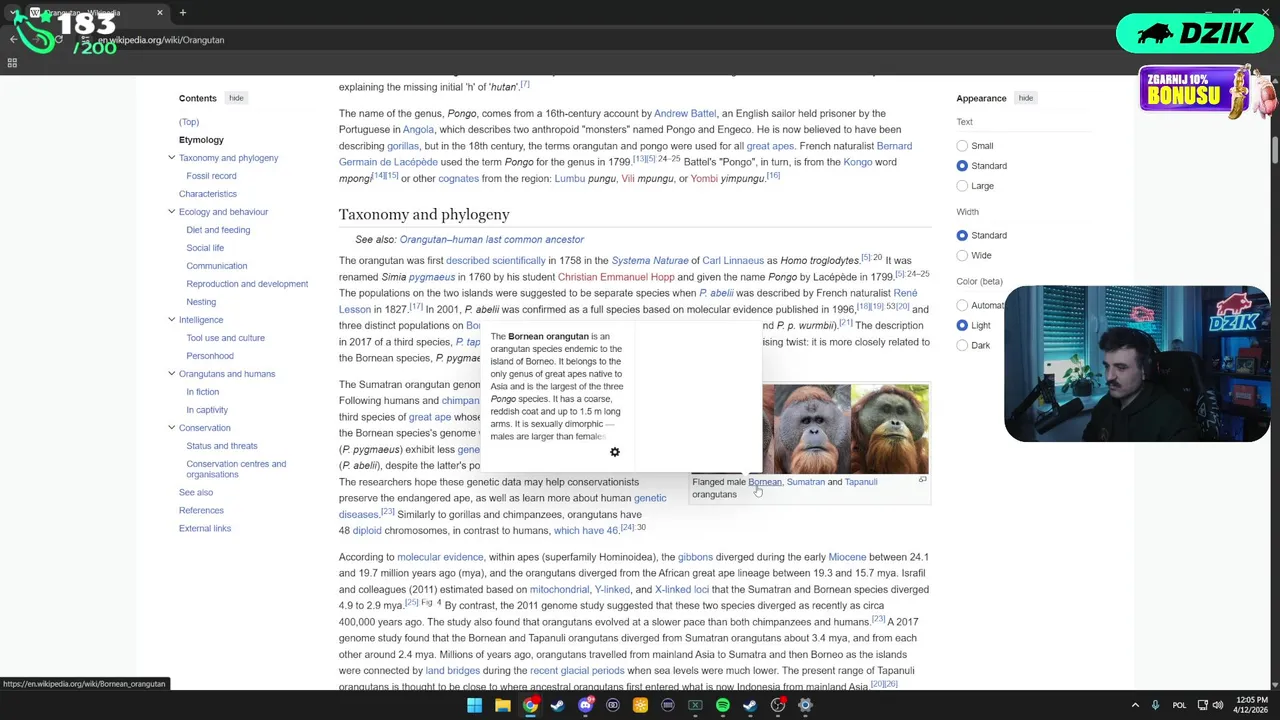Jump to Diet and feeding section
Screen dimensions: 1280x720
click(x=218, y=230)
